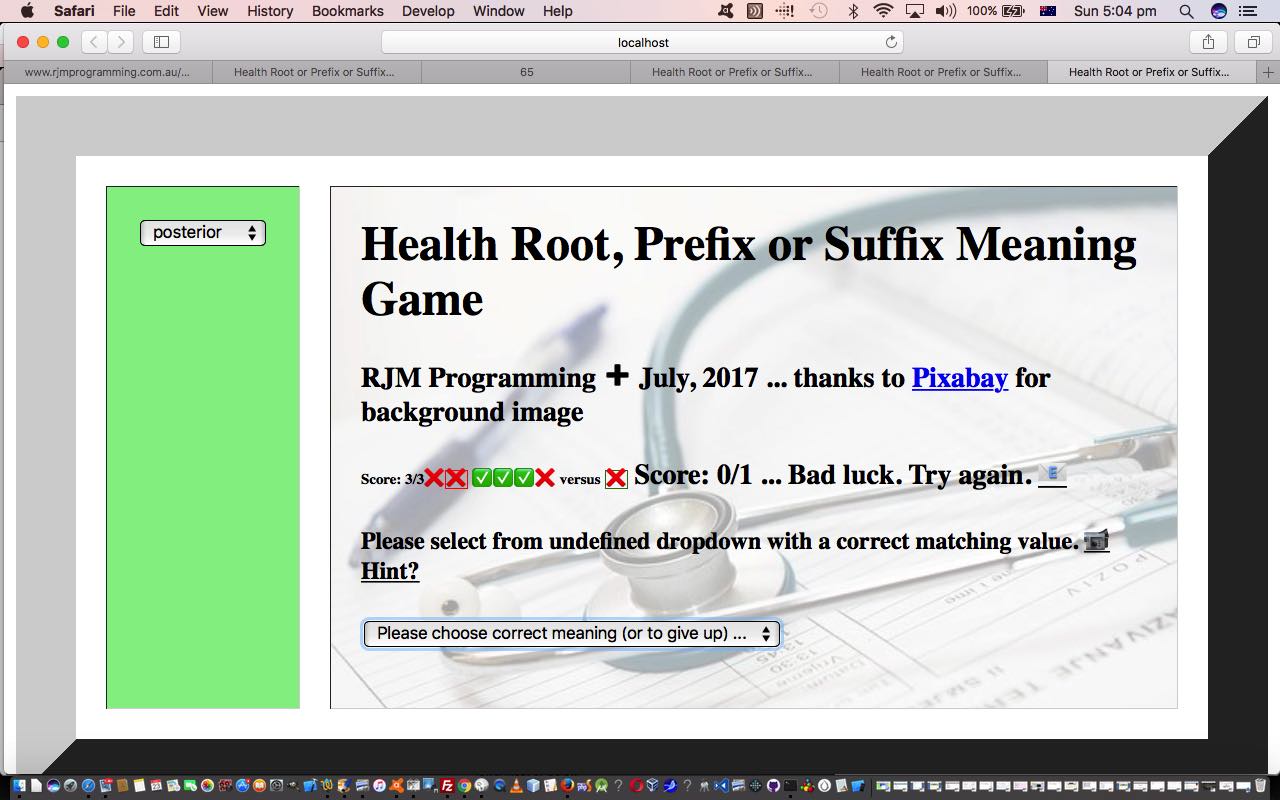Add a new Safari tab
Image resolution: width=1280 pixels, height=800 pixels.
(1268, 72)
